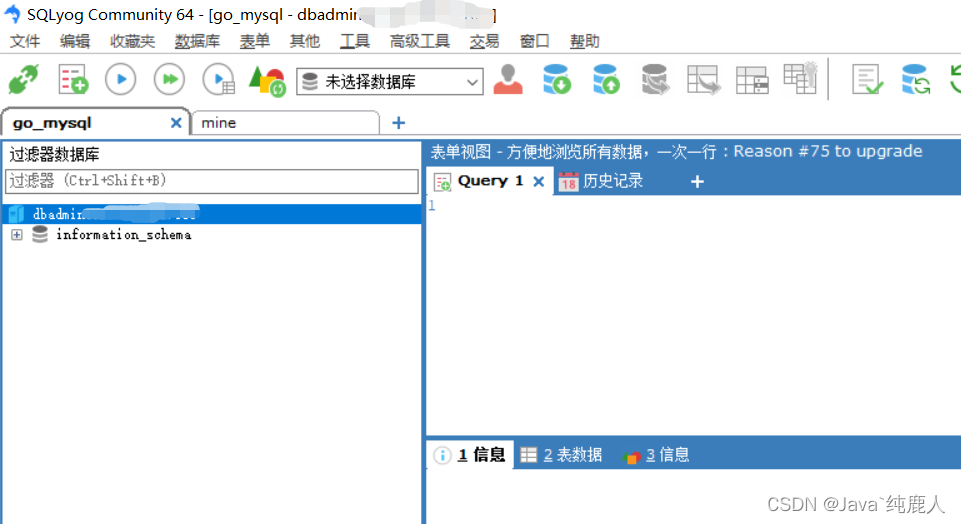Click the Execute and edit resultset icon
This screenshot has height=524, width=961.
pyautogui.click(x=219, y=80)
